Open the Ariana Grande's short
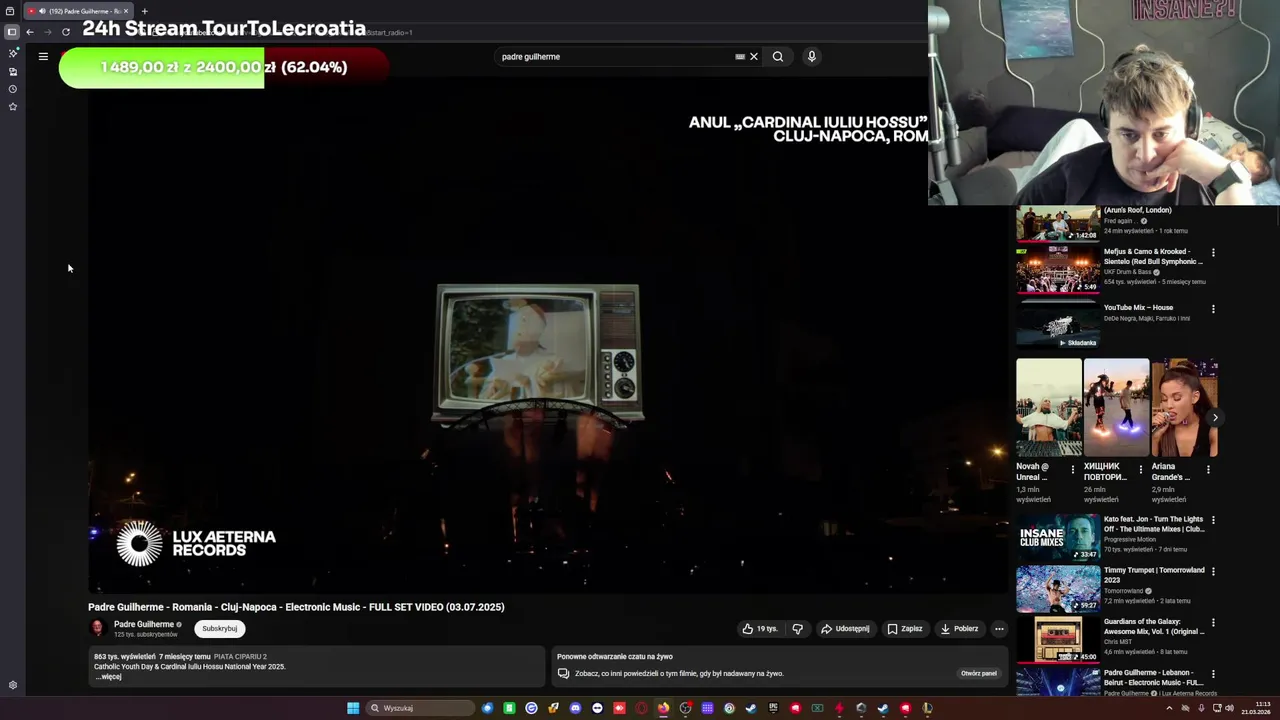 click(1184, 408)
